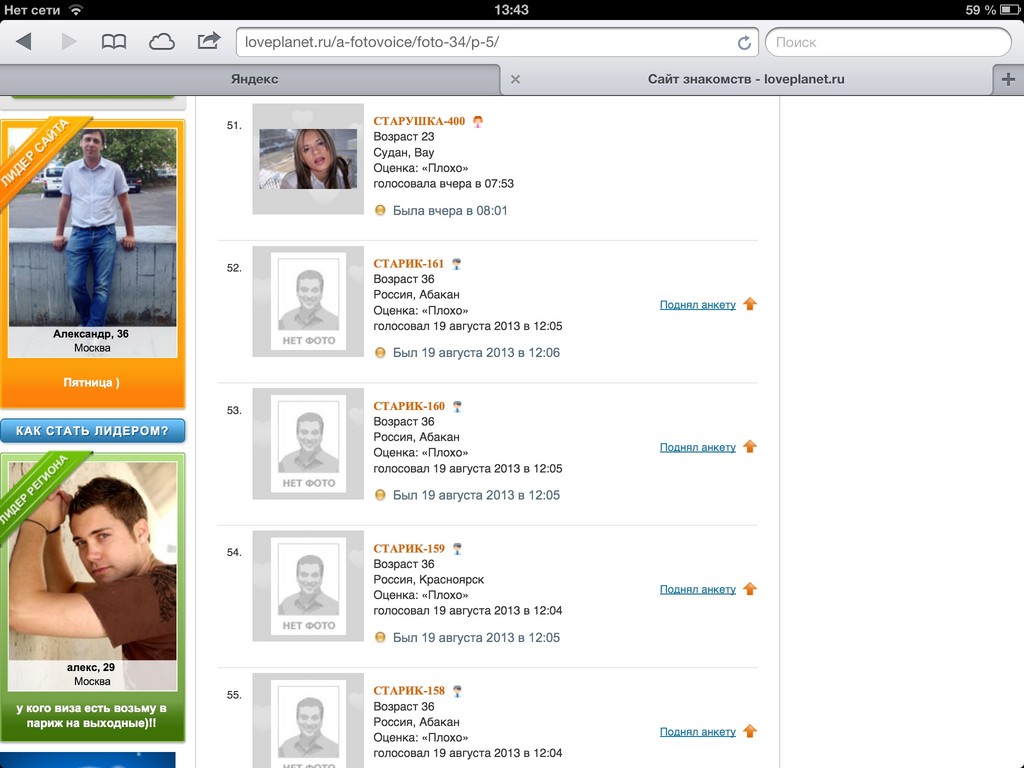This screenshot has height=768, width=1024.
Task: Open НЕТ ФОТО placeholder of СТАРИК-160
Action: [x=308, y=444]
